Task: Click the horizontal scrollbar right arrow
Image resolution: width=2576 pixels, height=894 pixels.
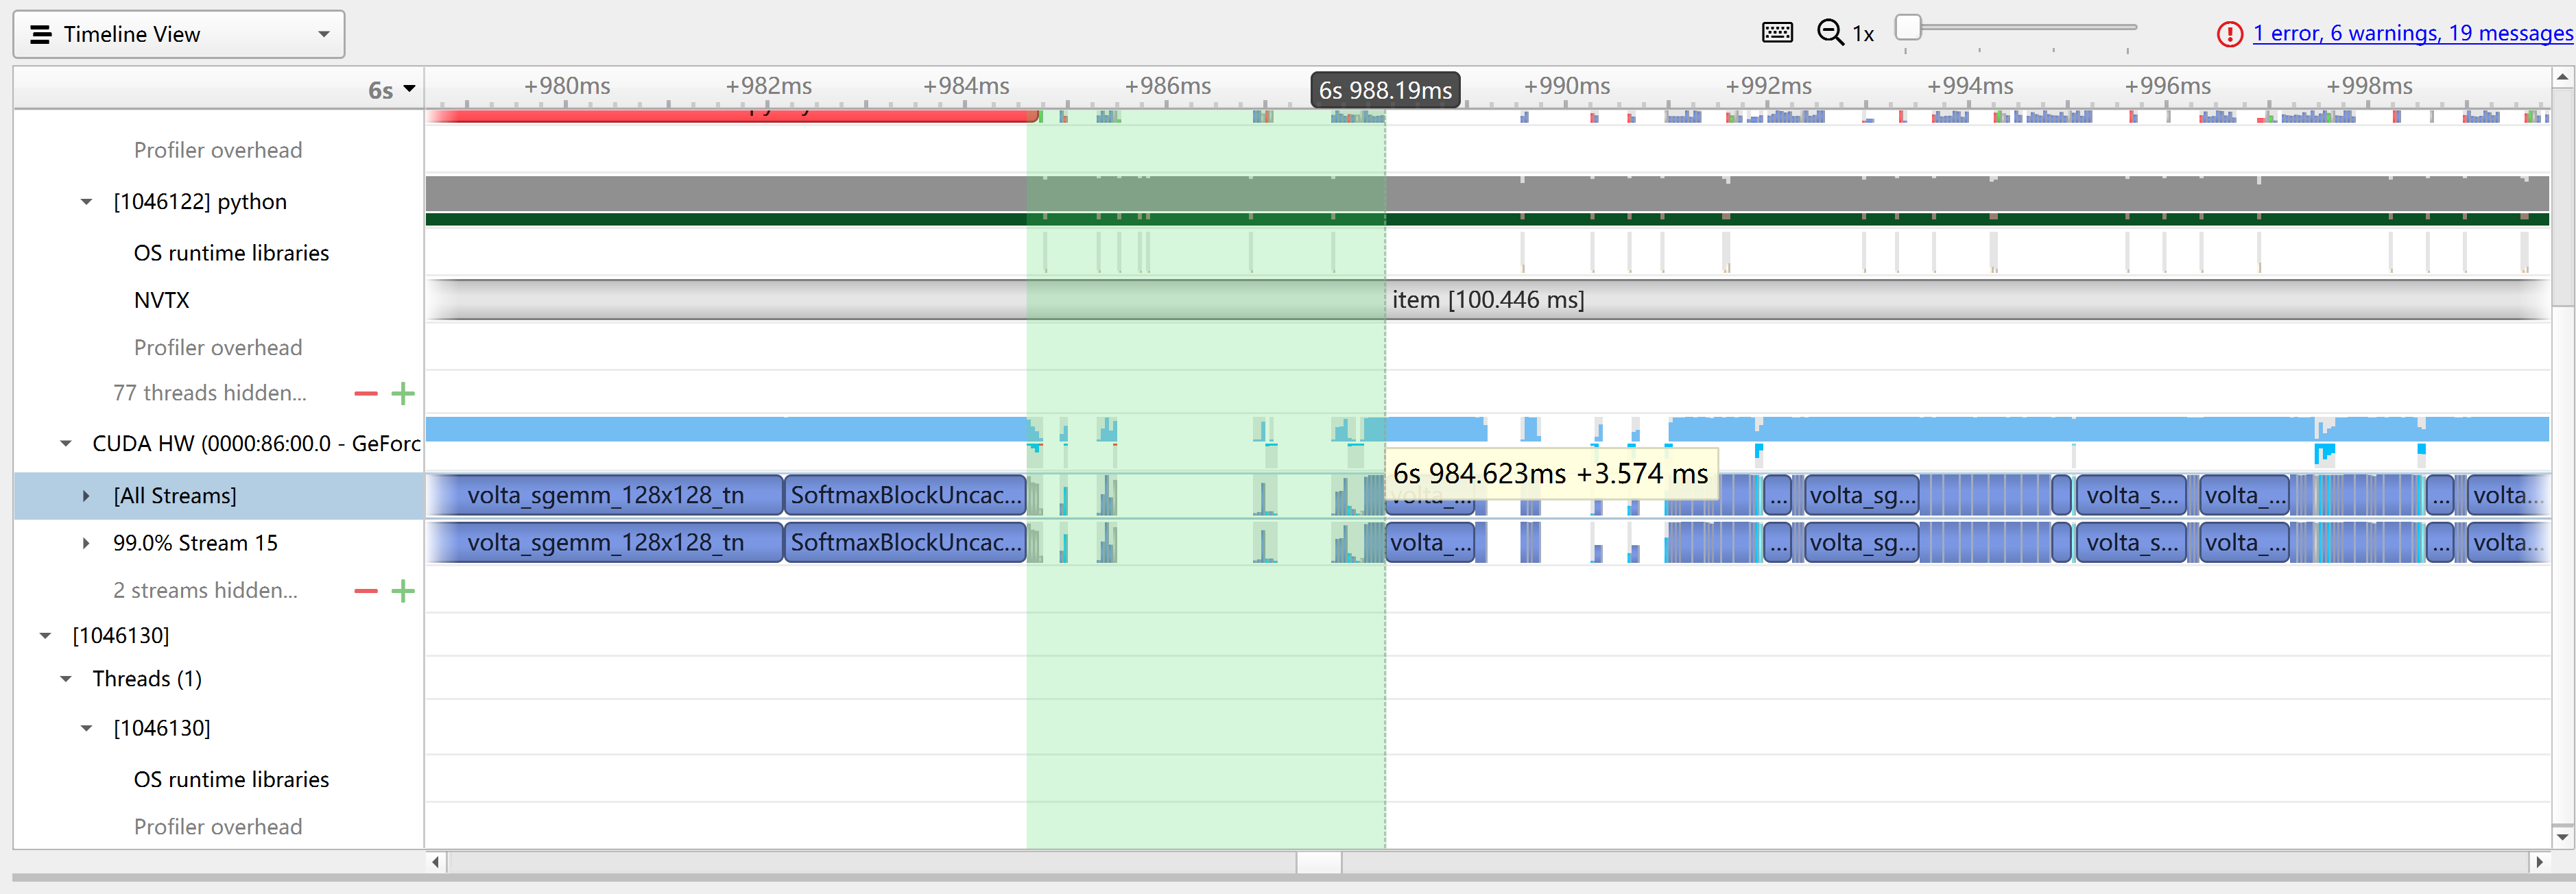Action: point(2541,861)
